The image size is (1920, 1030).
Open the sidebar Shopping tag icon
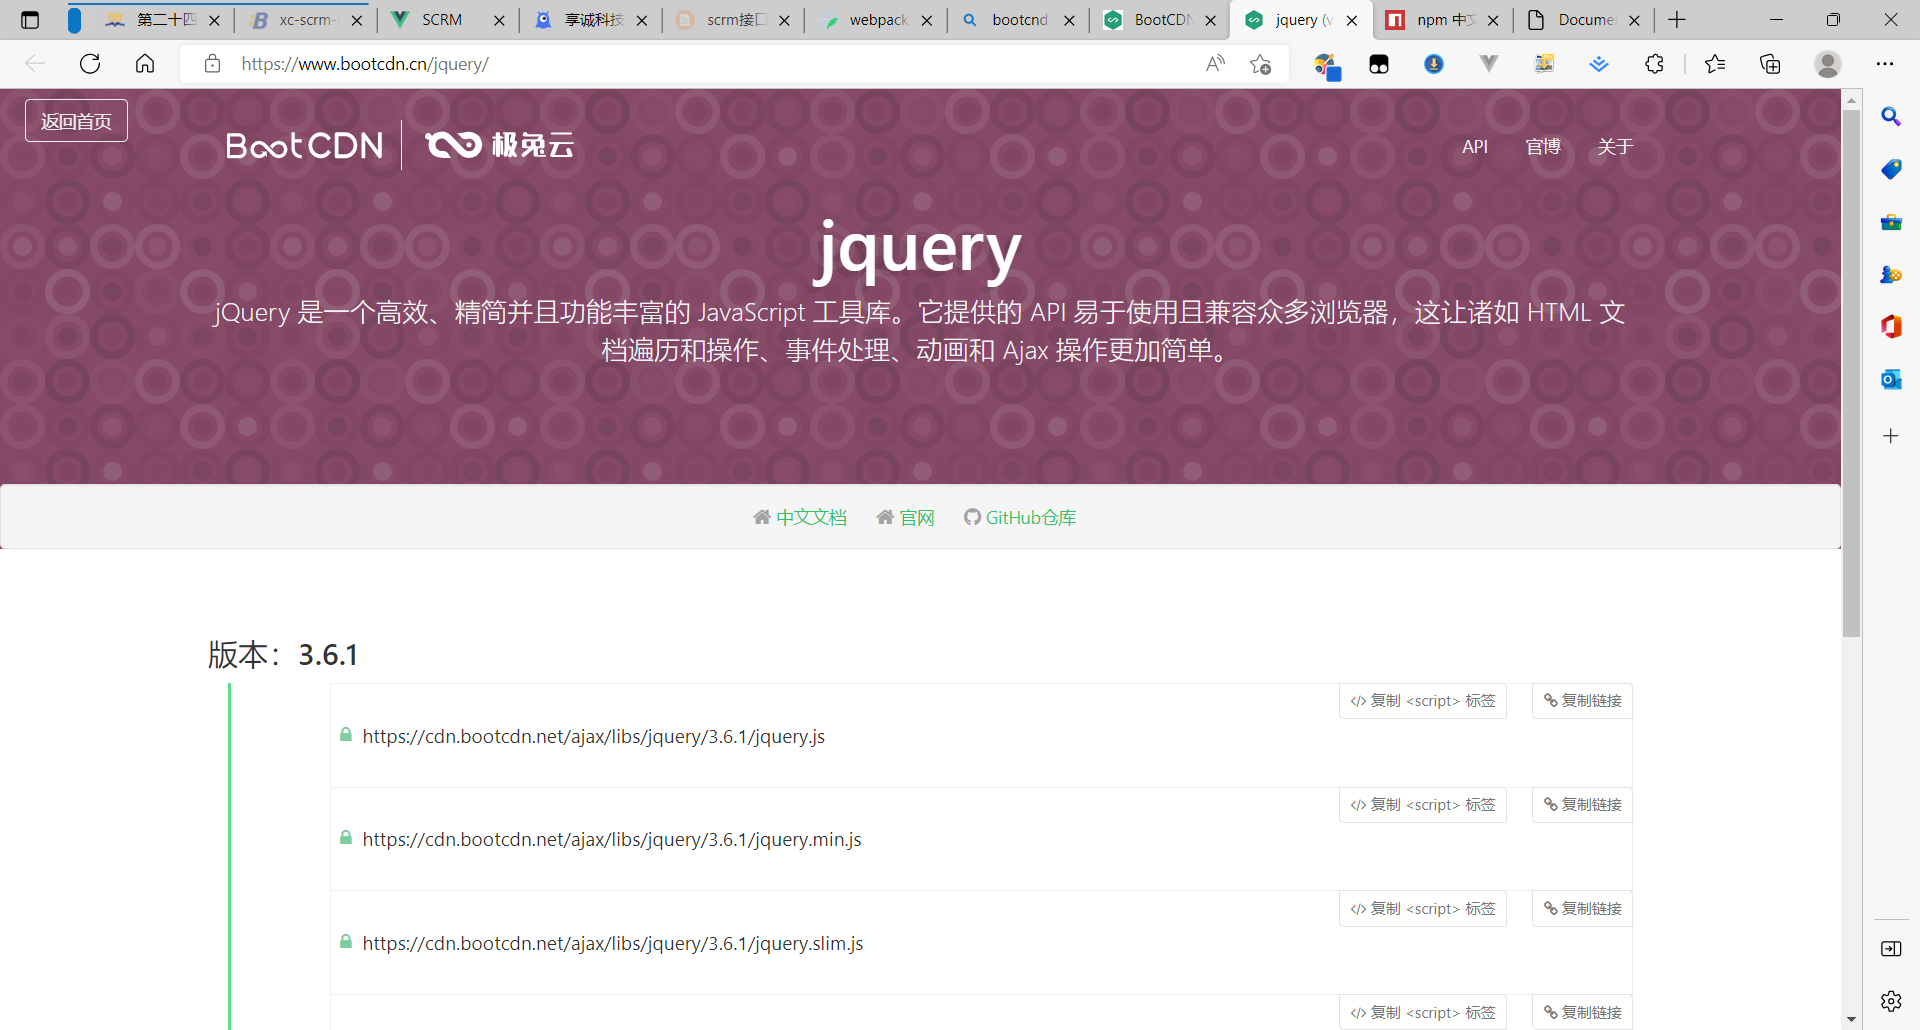coord(1891,169)
